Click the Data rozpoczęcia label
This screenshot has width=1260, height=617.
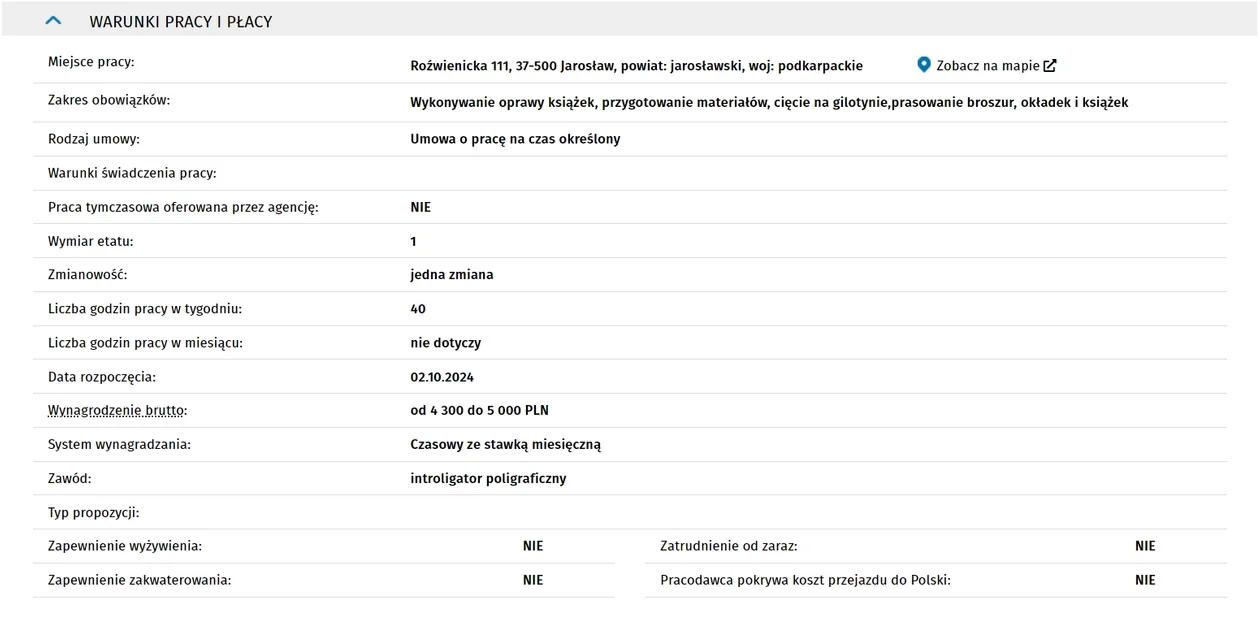click(102, 377)
